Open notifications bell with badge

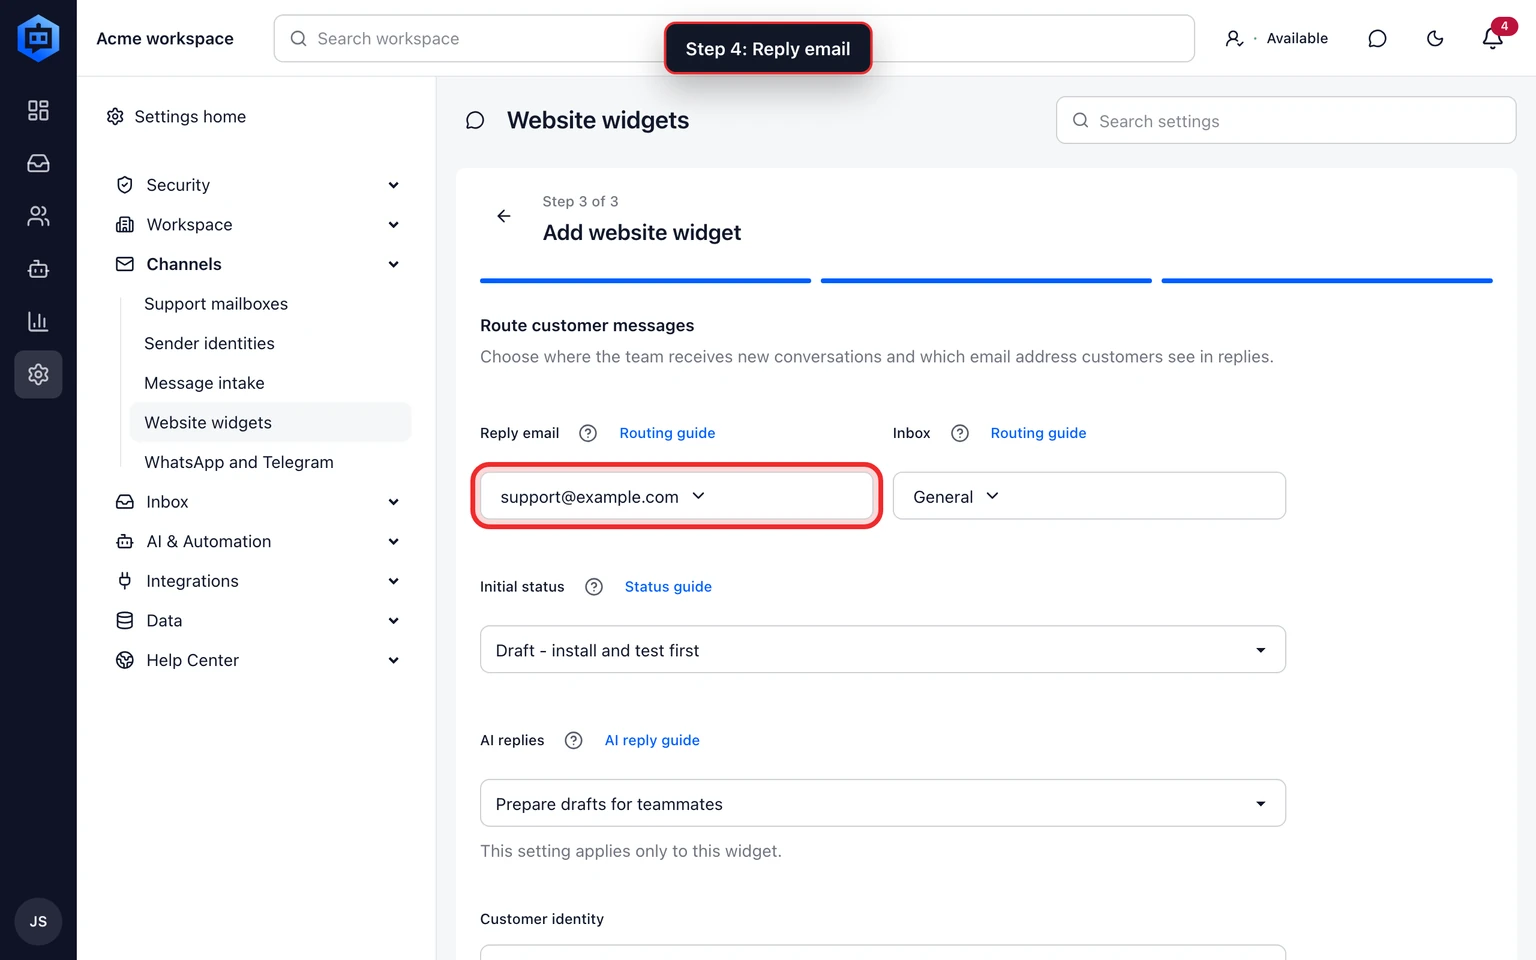coord(1493,38)
